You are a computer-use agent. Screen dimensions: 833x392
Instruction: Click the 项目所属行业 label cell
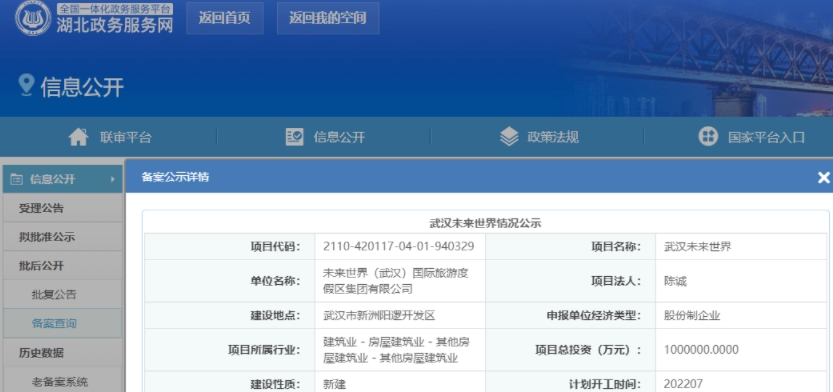(230, 350)
